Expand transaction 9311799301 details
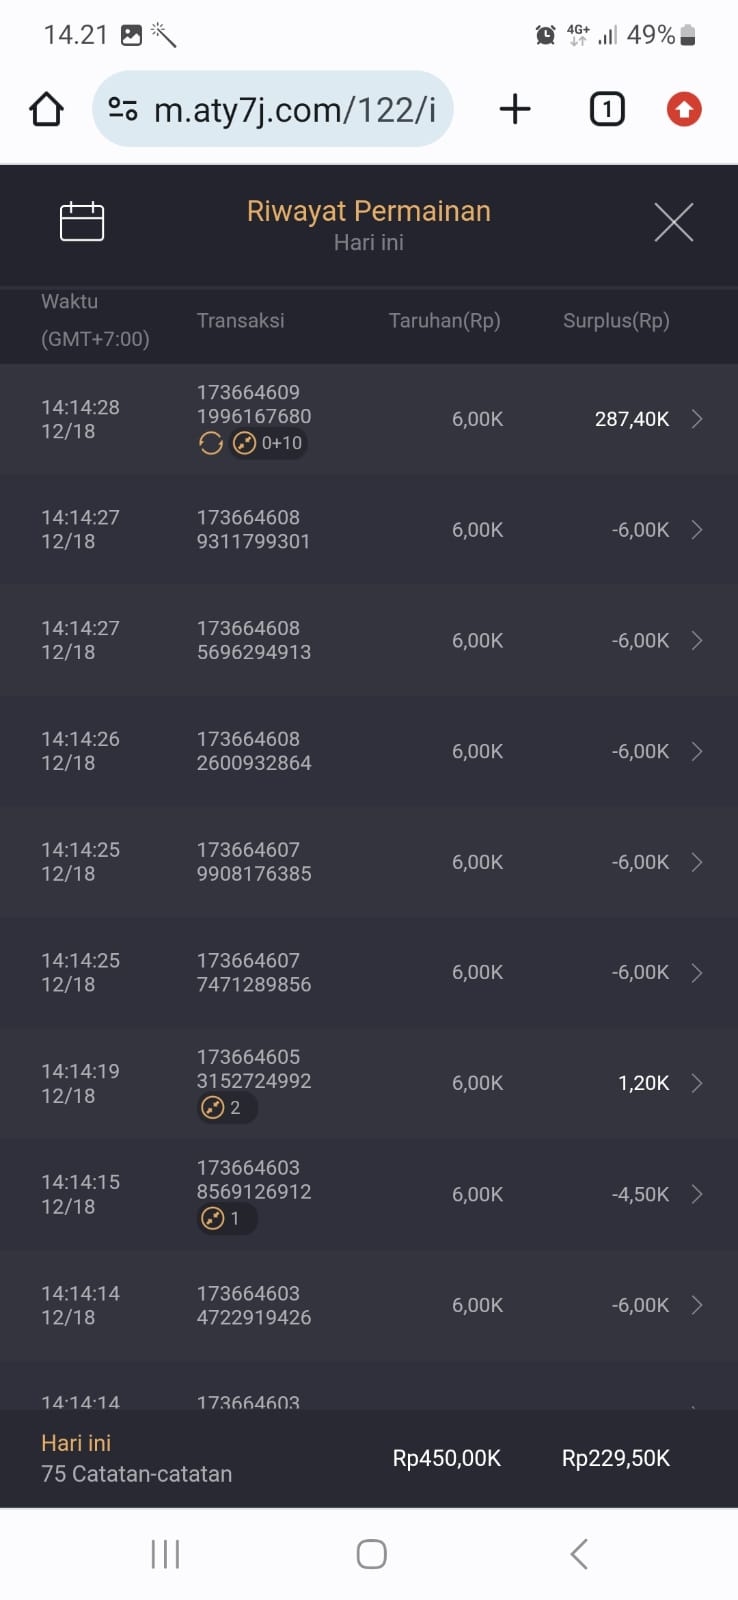The image size is (738, 1600). (x=697, y=530)
